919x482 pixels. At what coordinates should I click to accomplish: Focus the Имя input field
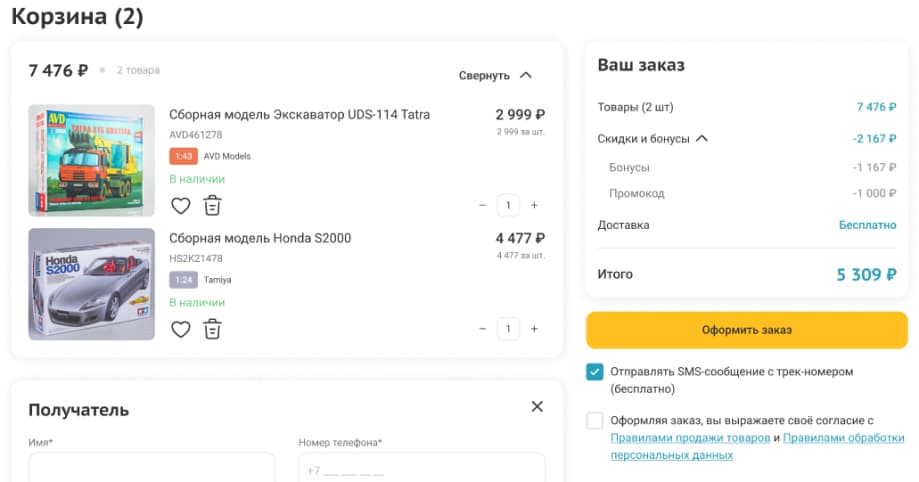coord(151,468)
